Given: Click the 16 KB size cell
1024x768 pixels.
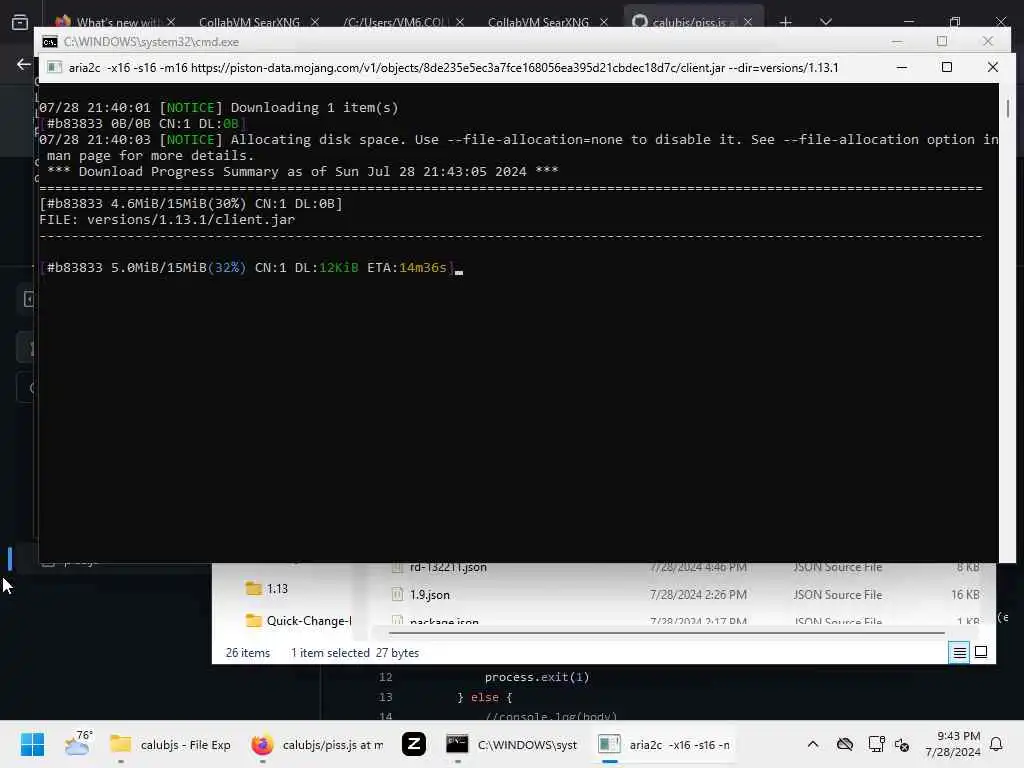Looking at the screenshot, I should click(x=965, y=595).
